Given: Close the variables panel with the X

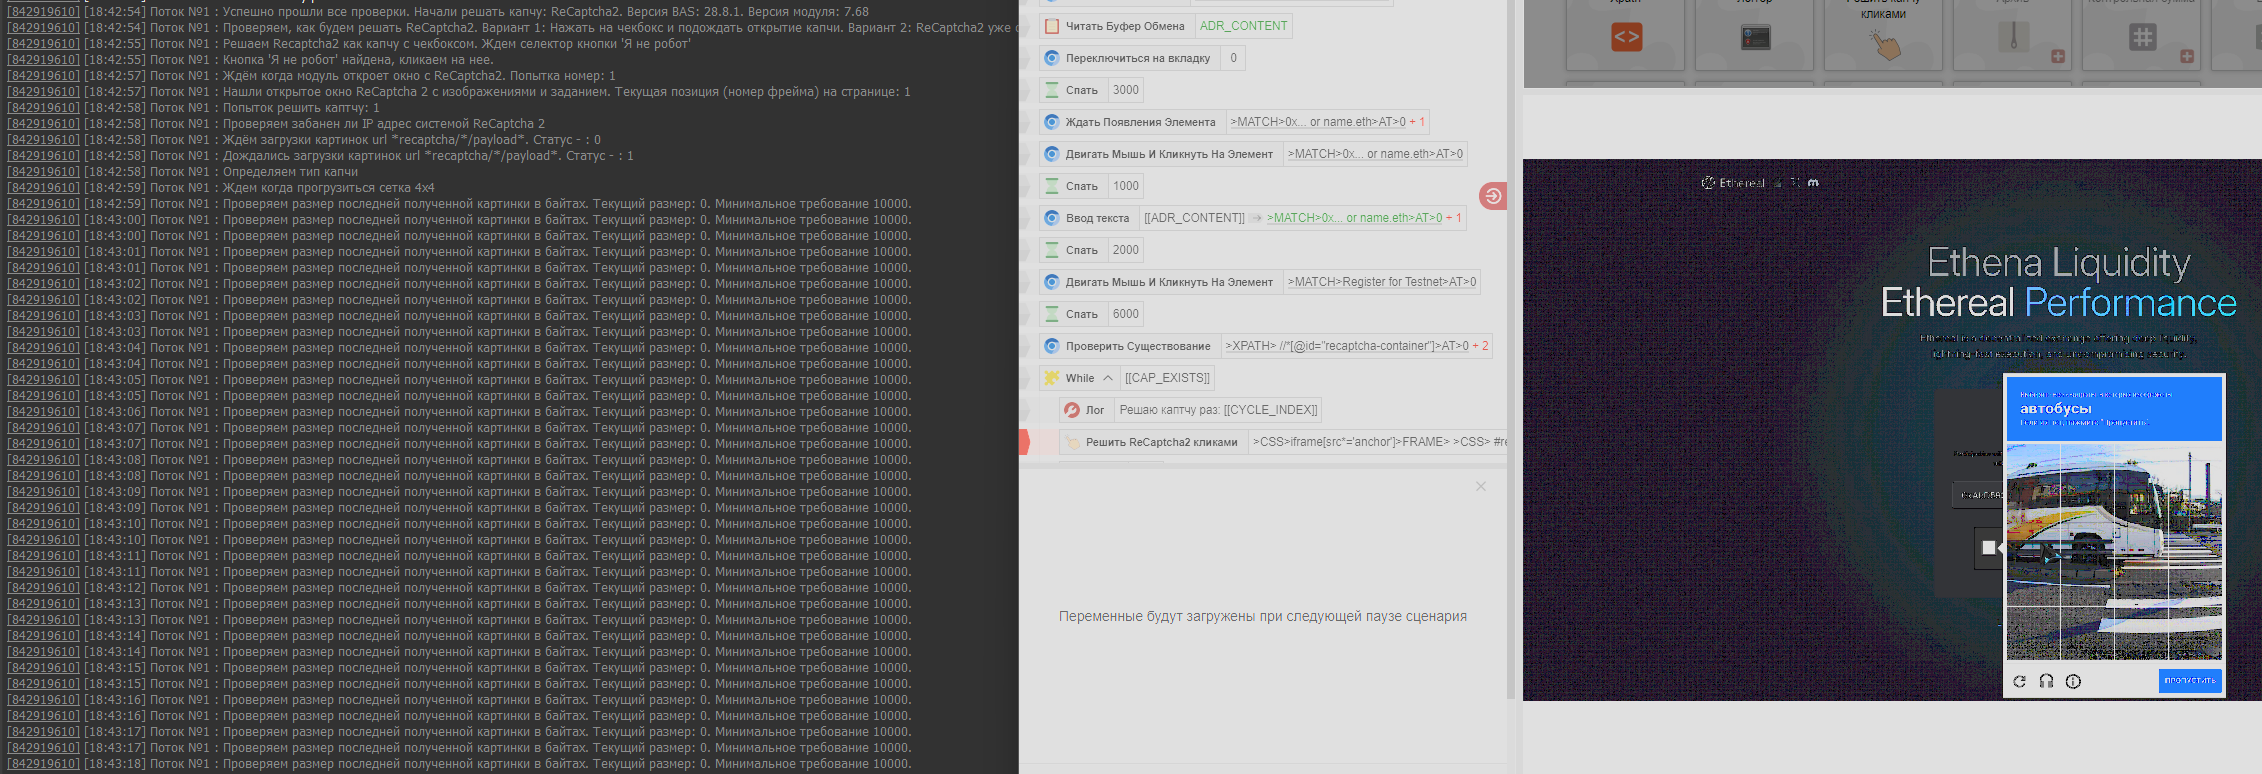Looking at the screenshot, I should click(1481, 486).
